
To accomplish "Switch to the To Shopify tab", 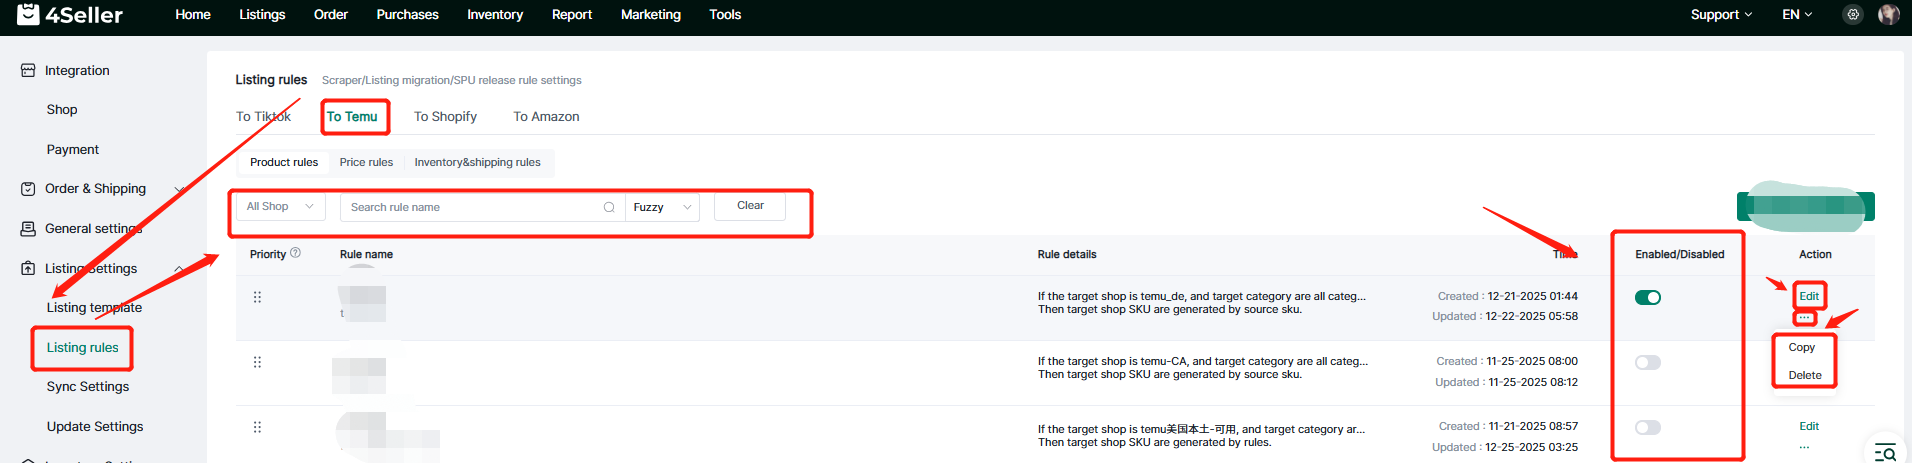I will (445, 117).
